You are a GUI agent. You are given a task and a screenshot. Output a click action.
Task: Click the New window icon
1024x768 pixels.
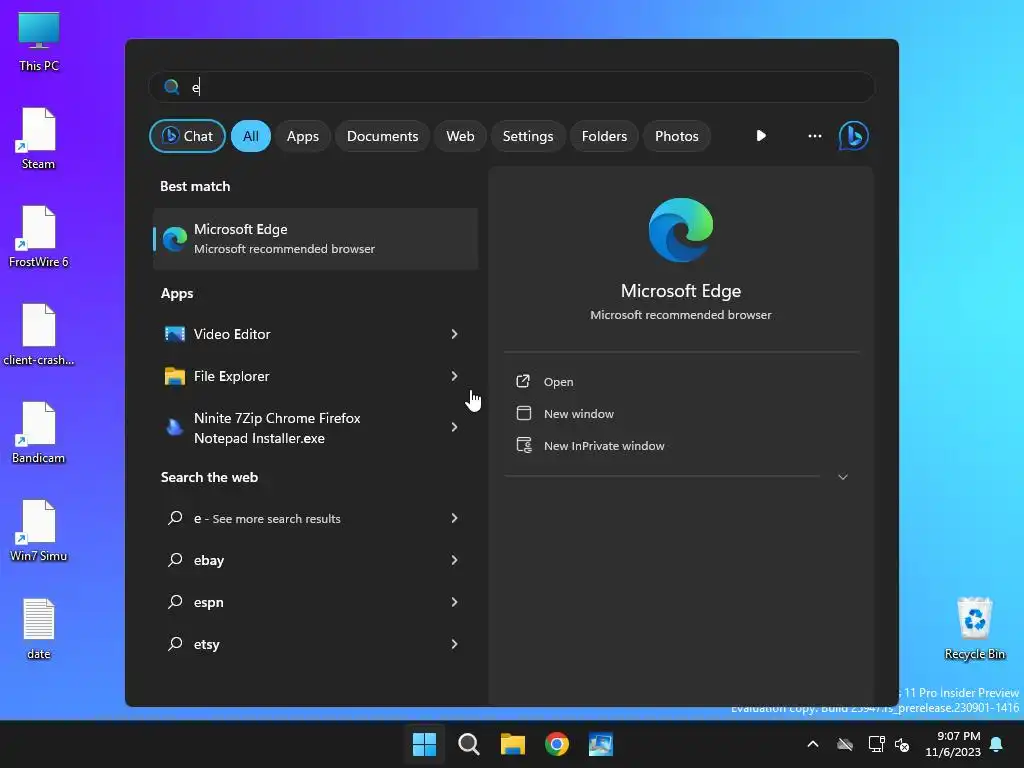pos(523,413)
